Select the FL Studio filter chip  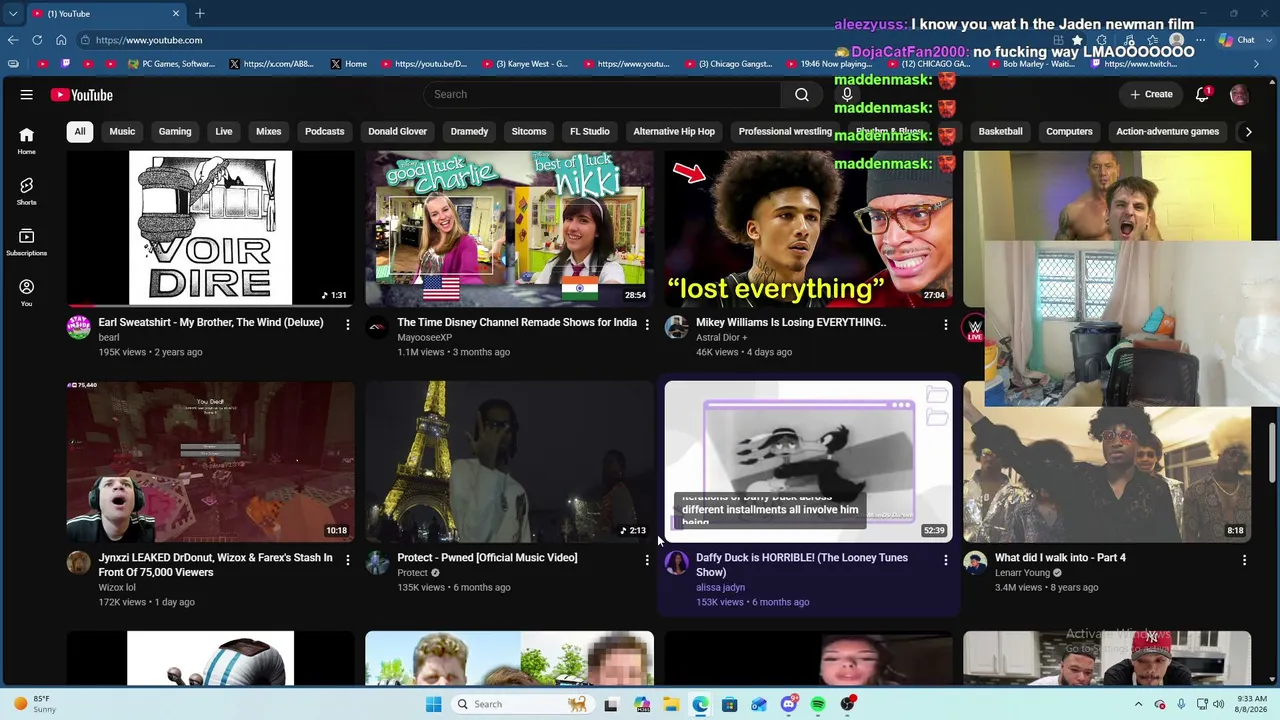coord(590,131)
